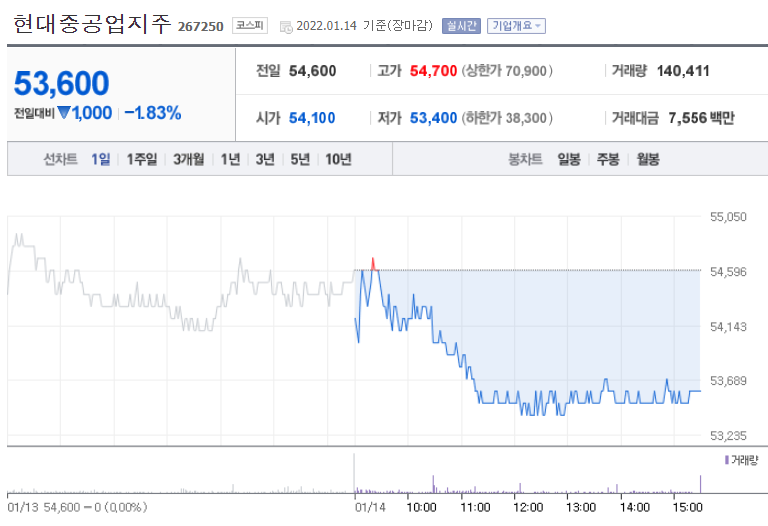Click the 14:00 time axis label

[x=635, y=507]
